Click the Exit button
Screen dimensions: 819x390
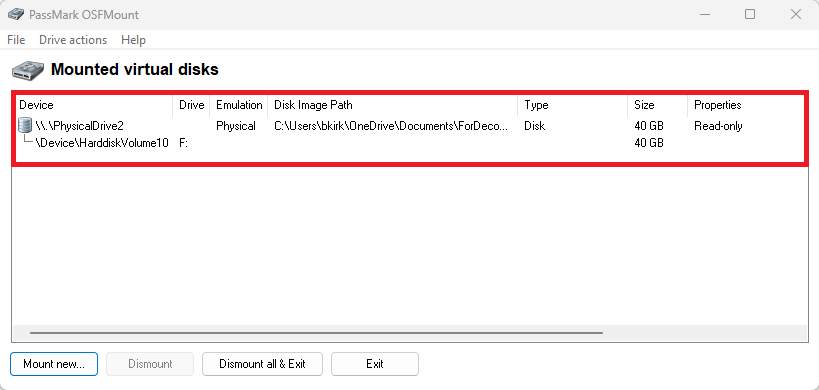click(375, 364)
